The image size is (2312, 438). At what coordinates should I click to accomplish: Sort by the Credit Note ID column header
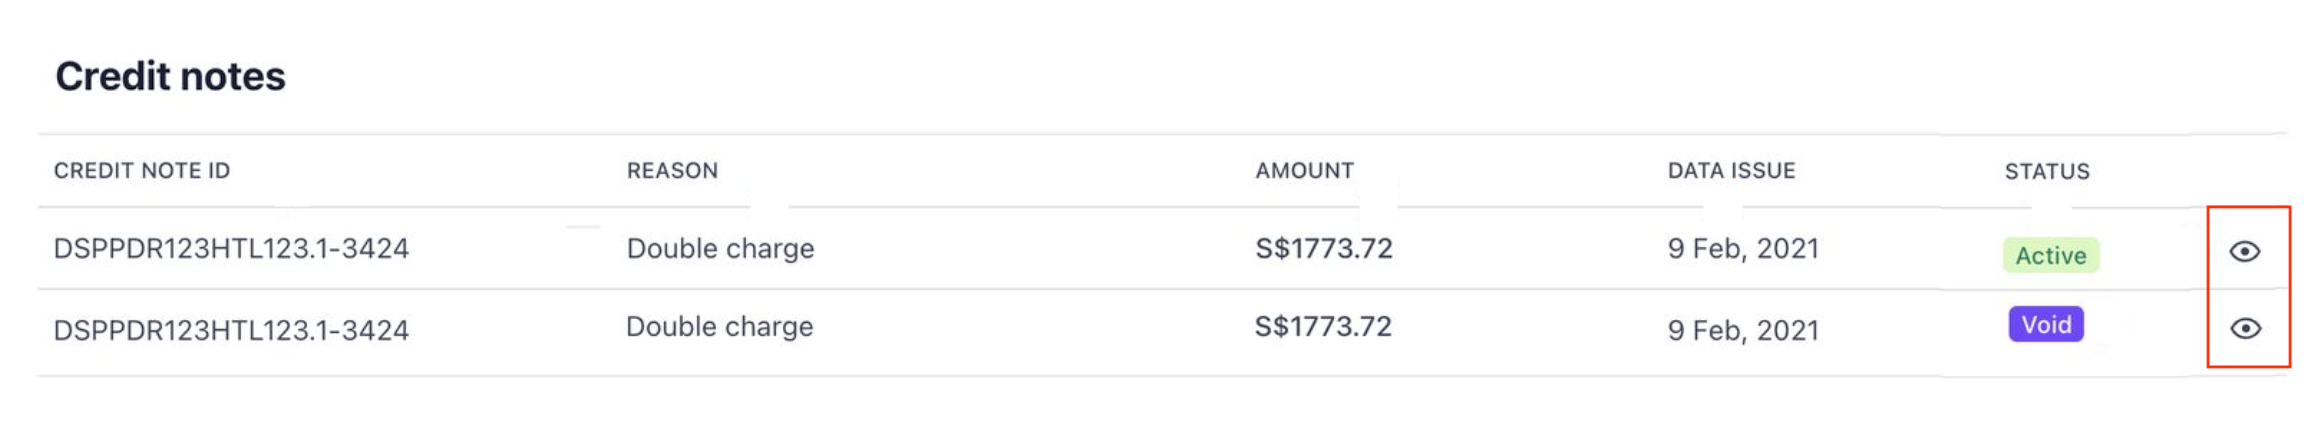click(142, 171)
